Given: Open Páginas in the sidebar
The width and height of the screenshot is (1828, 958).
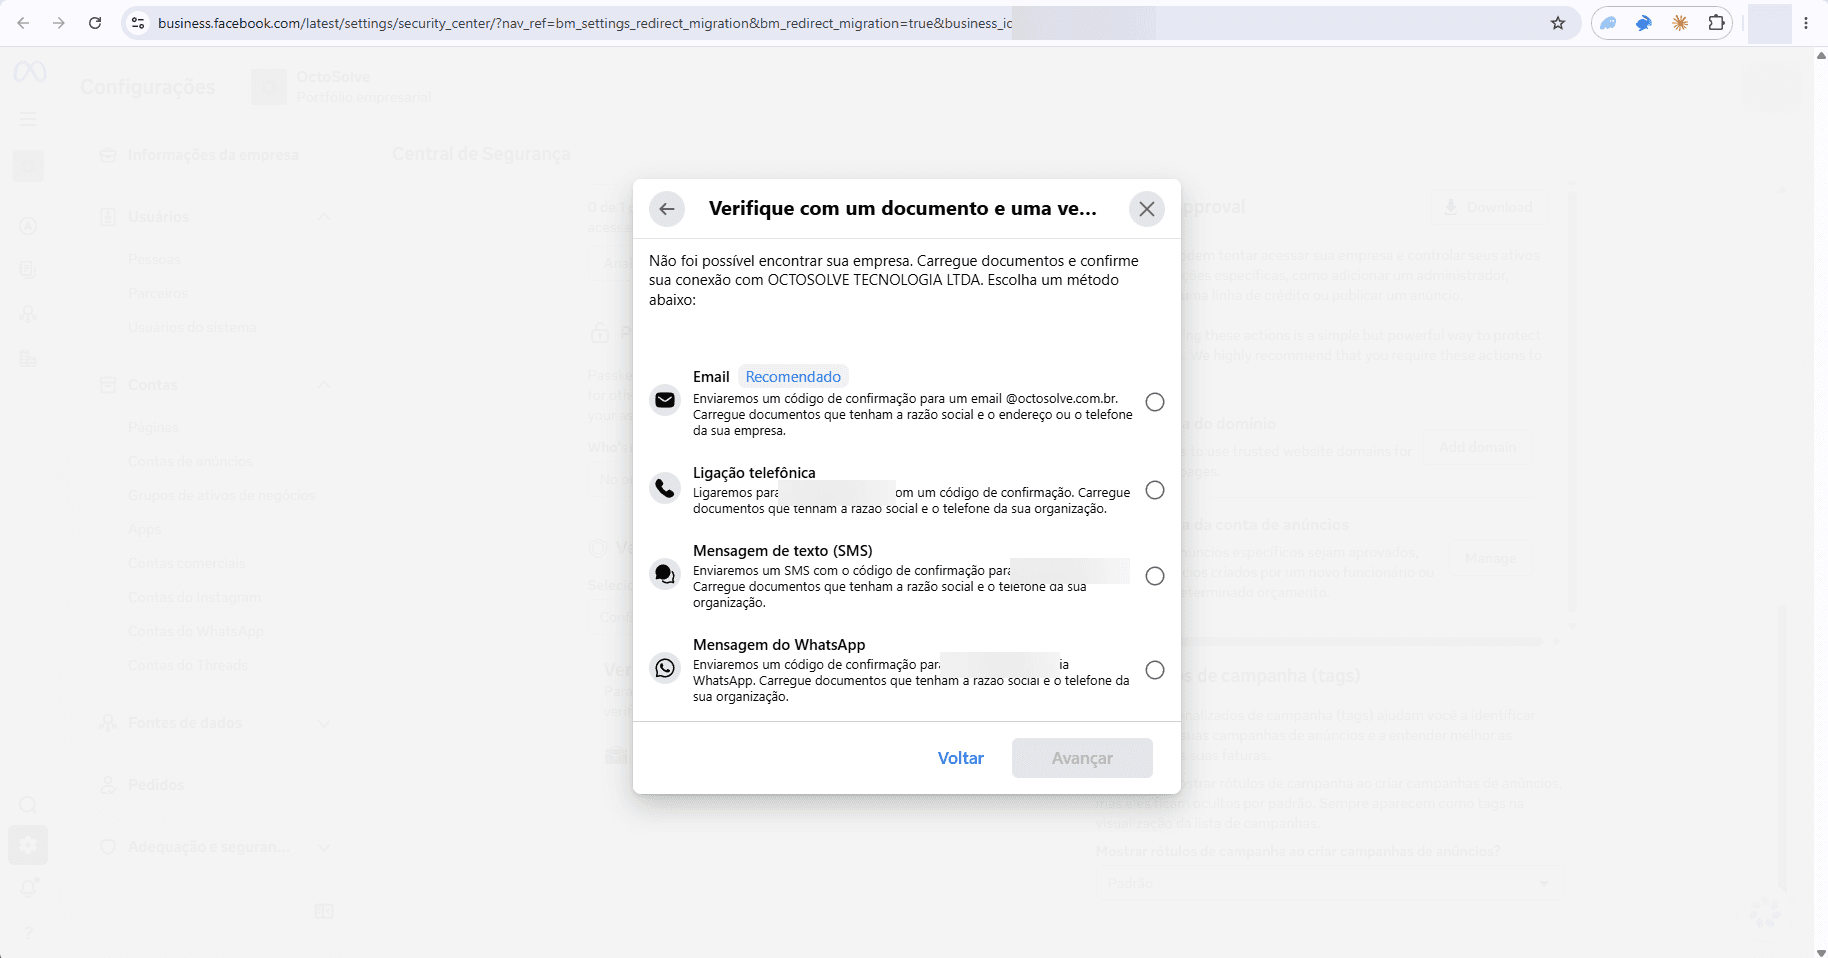Looking at the screenshot, I should tap(153, 427).
